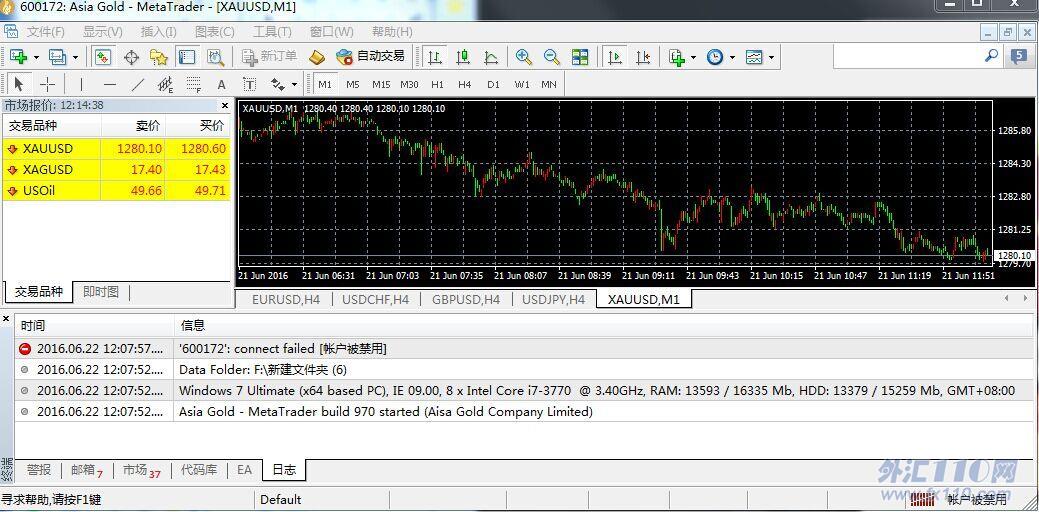The width and height of the screenshot is (1039, 512).
Task: Select the horizontal line drawing tool
Action: pyautogui.click(x=110, y=84)
